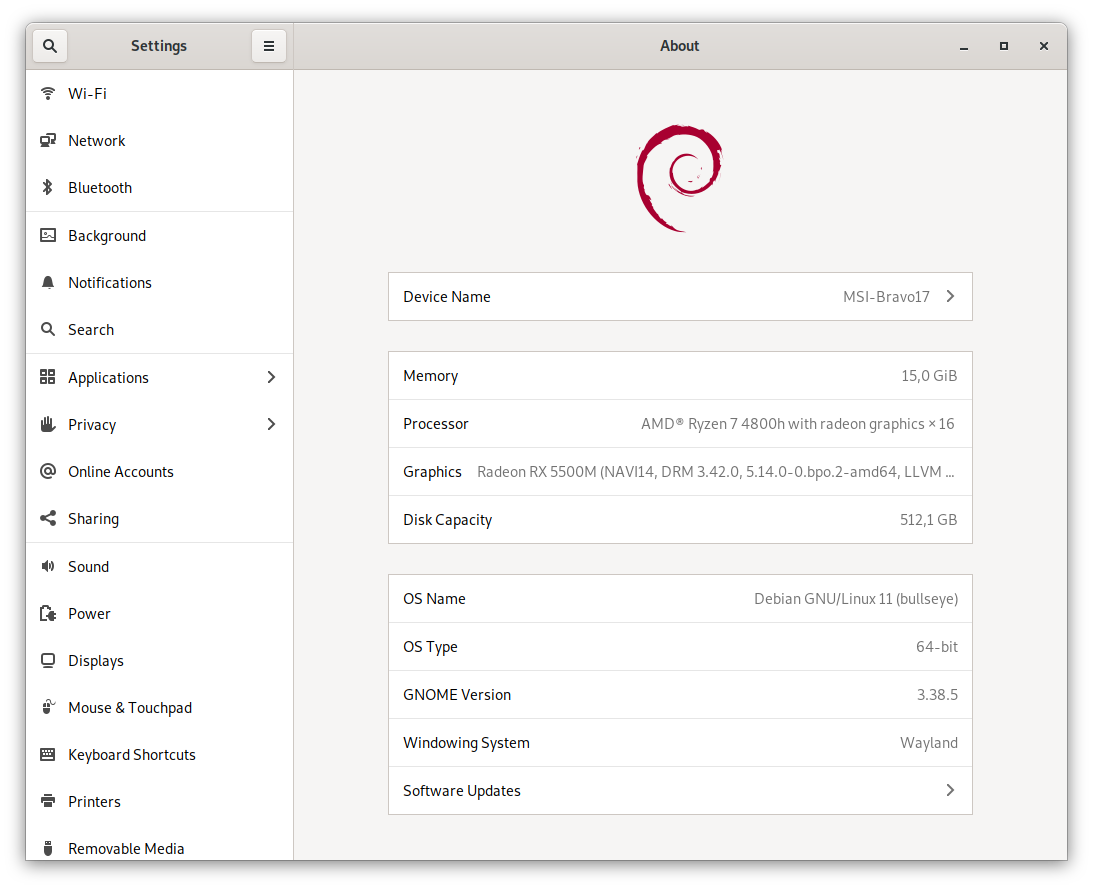Open Software Updates chevron arrow
1093x889 pixels.
[x=950, y=790]
